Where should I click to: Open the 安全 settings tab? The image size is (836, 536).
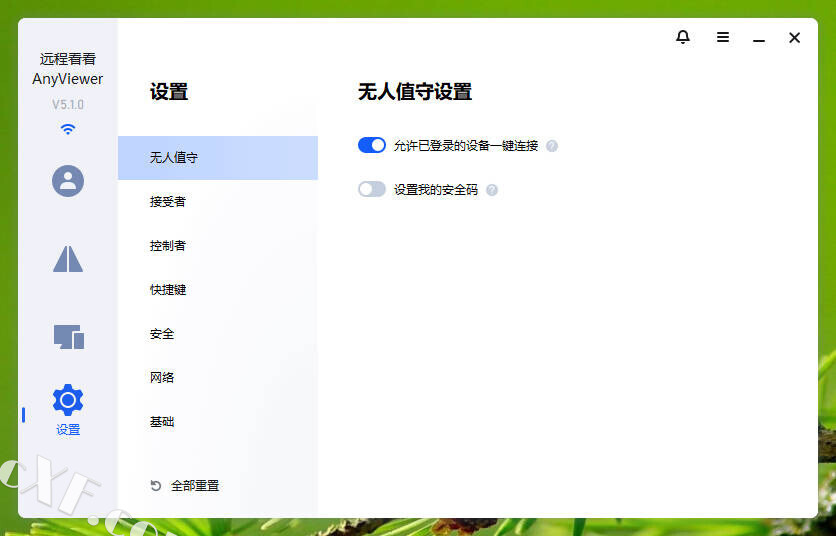[x=218, y=334]
